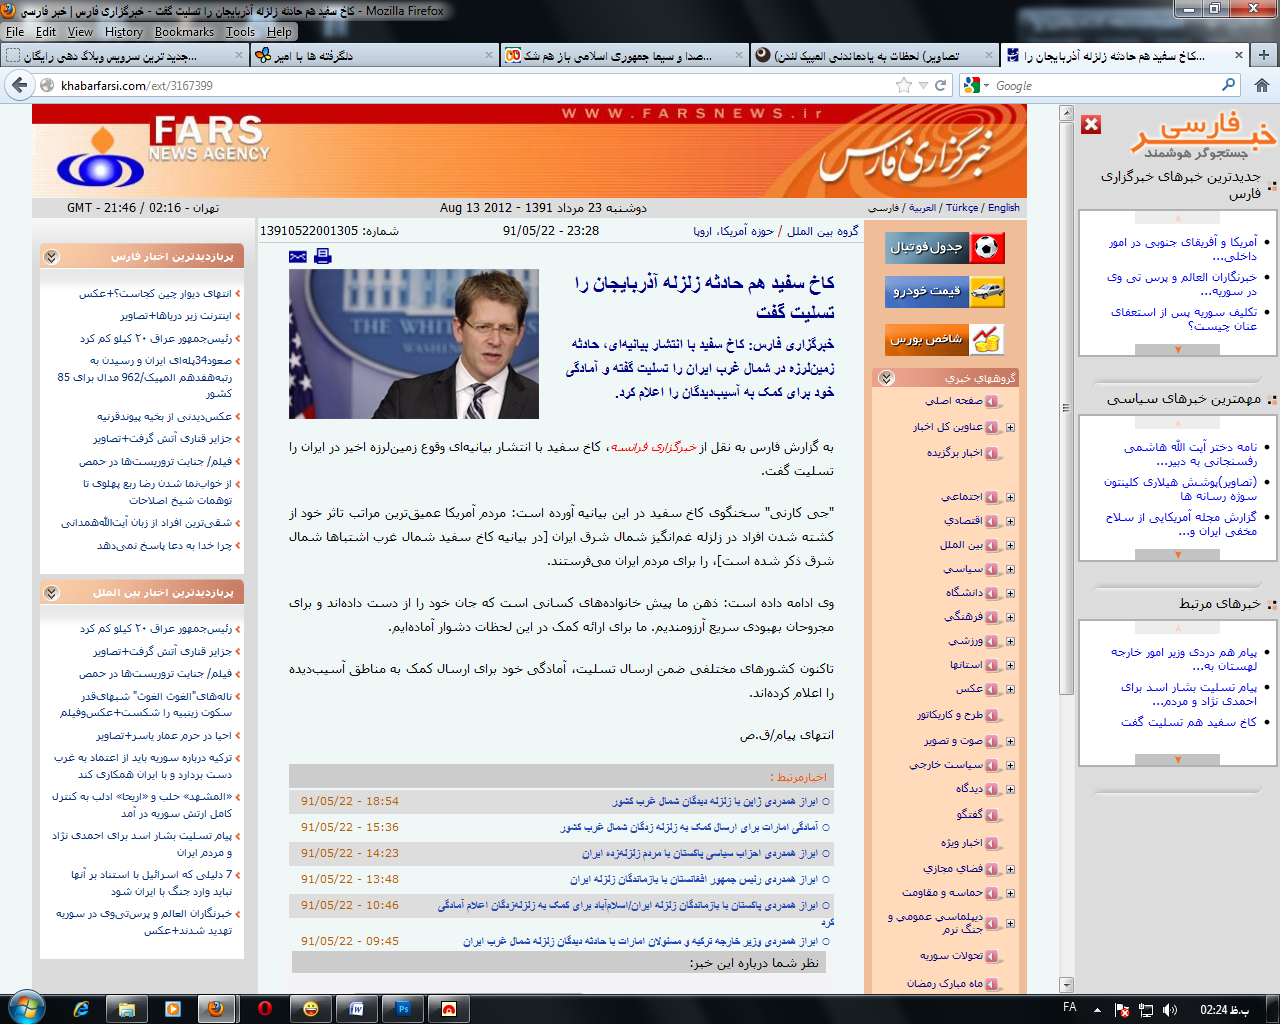Viewport: 1280px width, 1024px height.
Task: Open the Edit menu
Action: [x=46, y=32]
